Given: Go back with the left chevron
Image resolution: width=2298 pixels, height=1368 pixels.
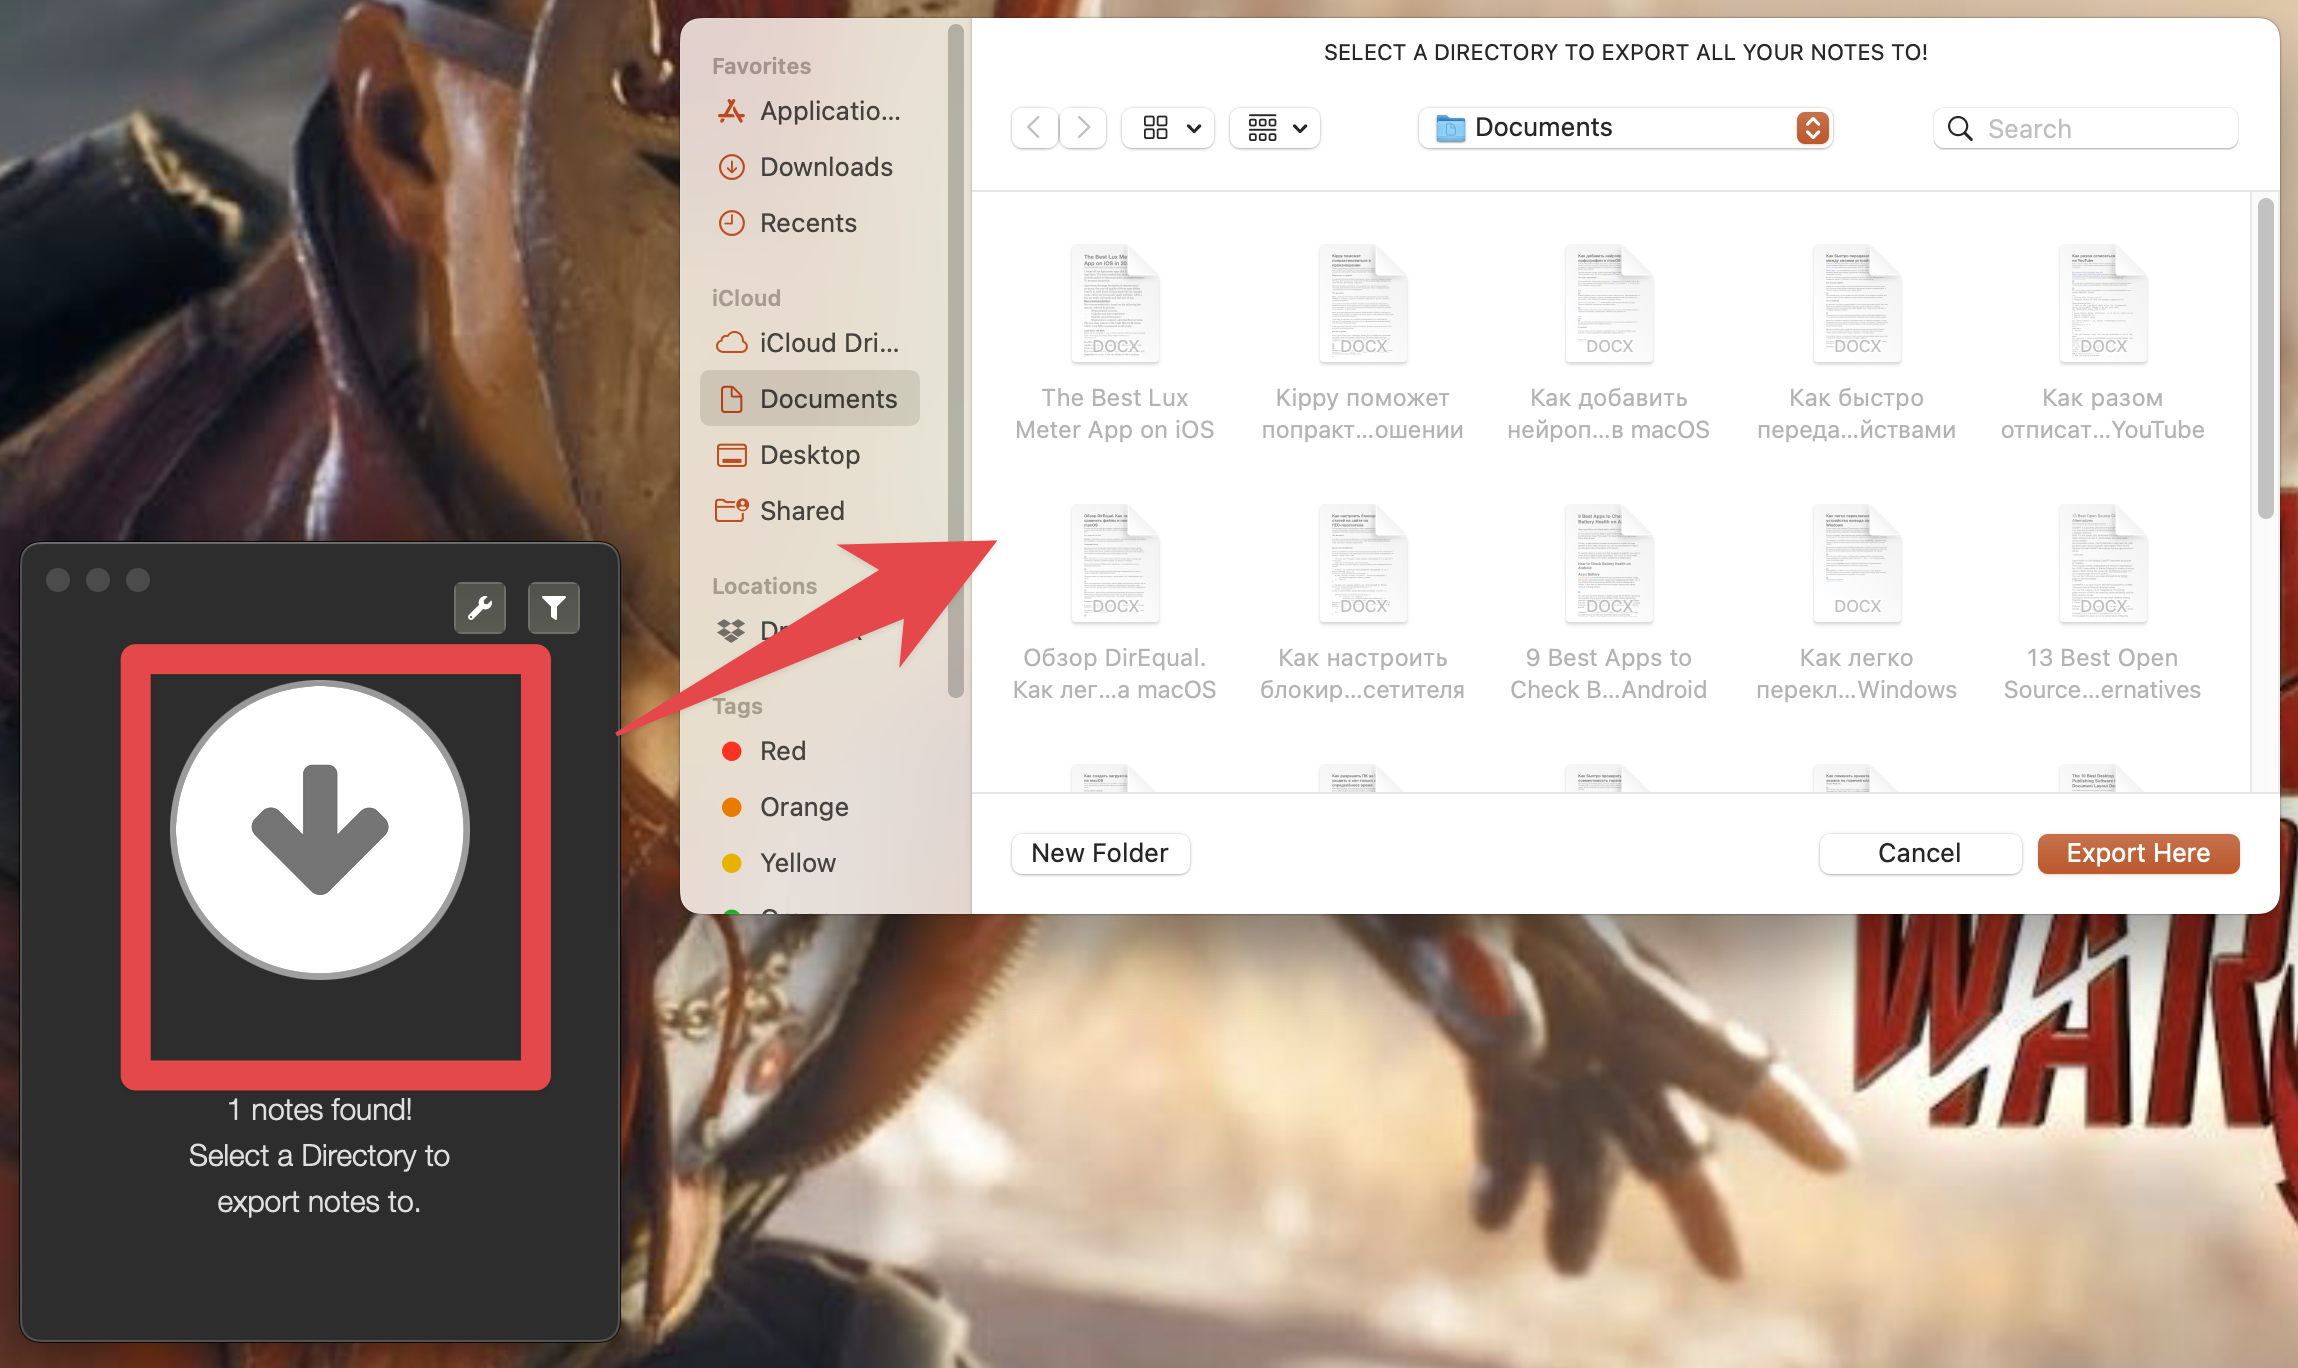Looking at the screenshot, I should point(1034,128).
